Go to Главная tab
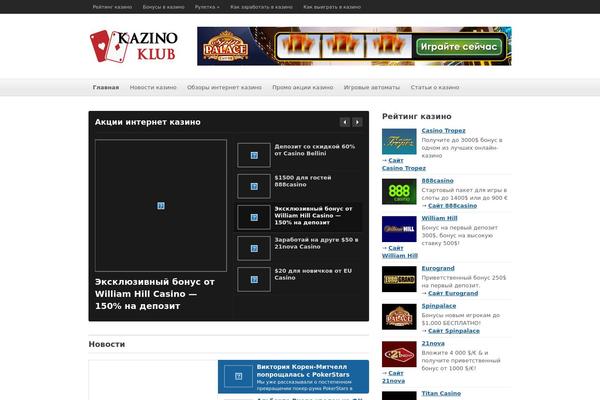 pyautogui.click(x=106, y=87)
